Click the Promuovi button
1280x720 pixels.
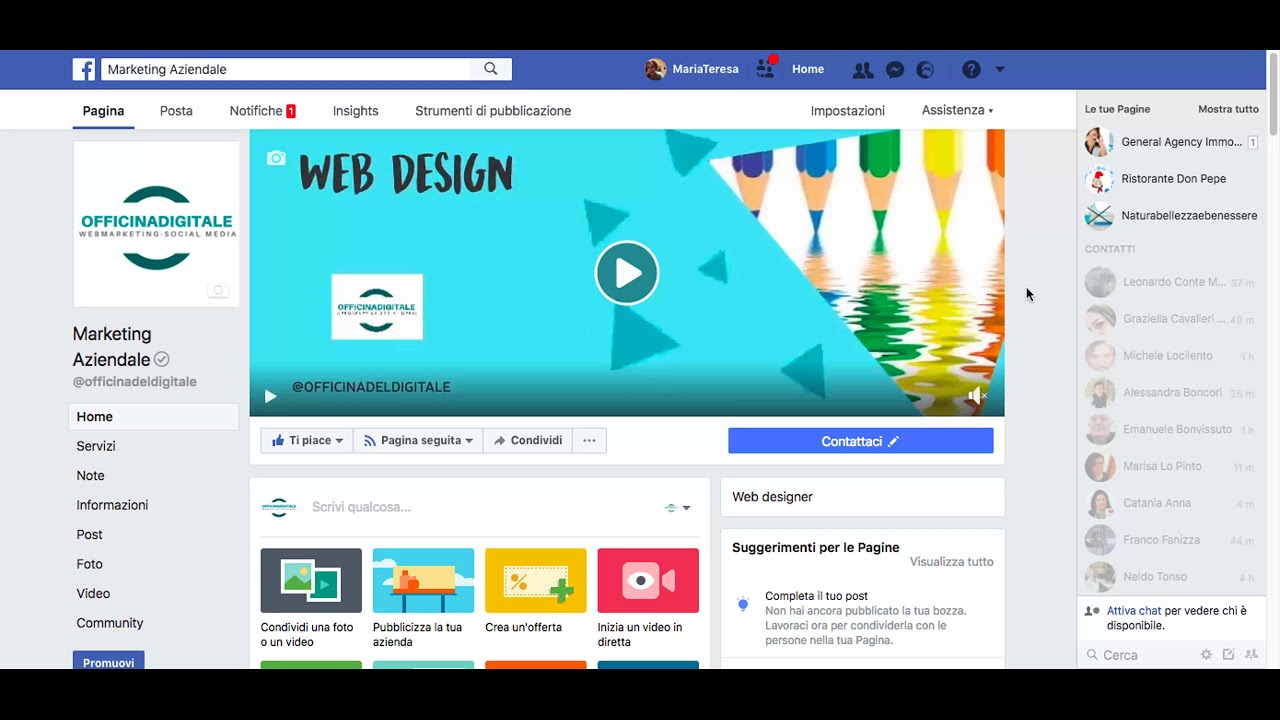click(108, 662)
